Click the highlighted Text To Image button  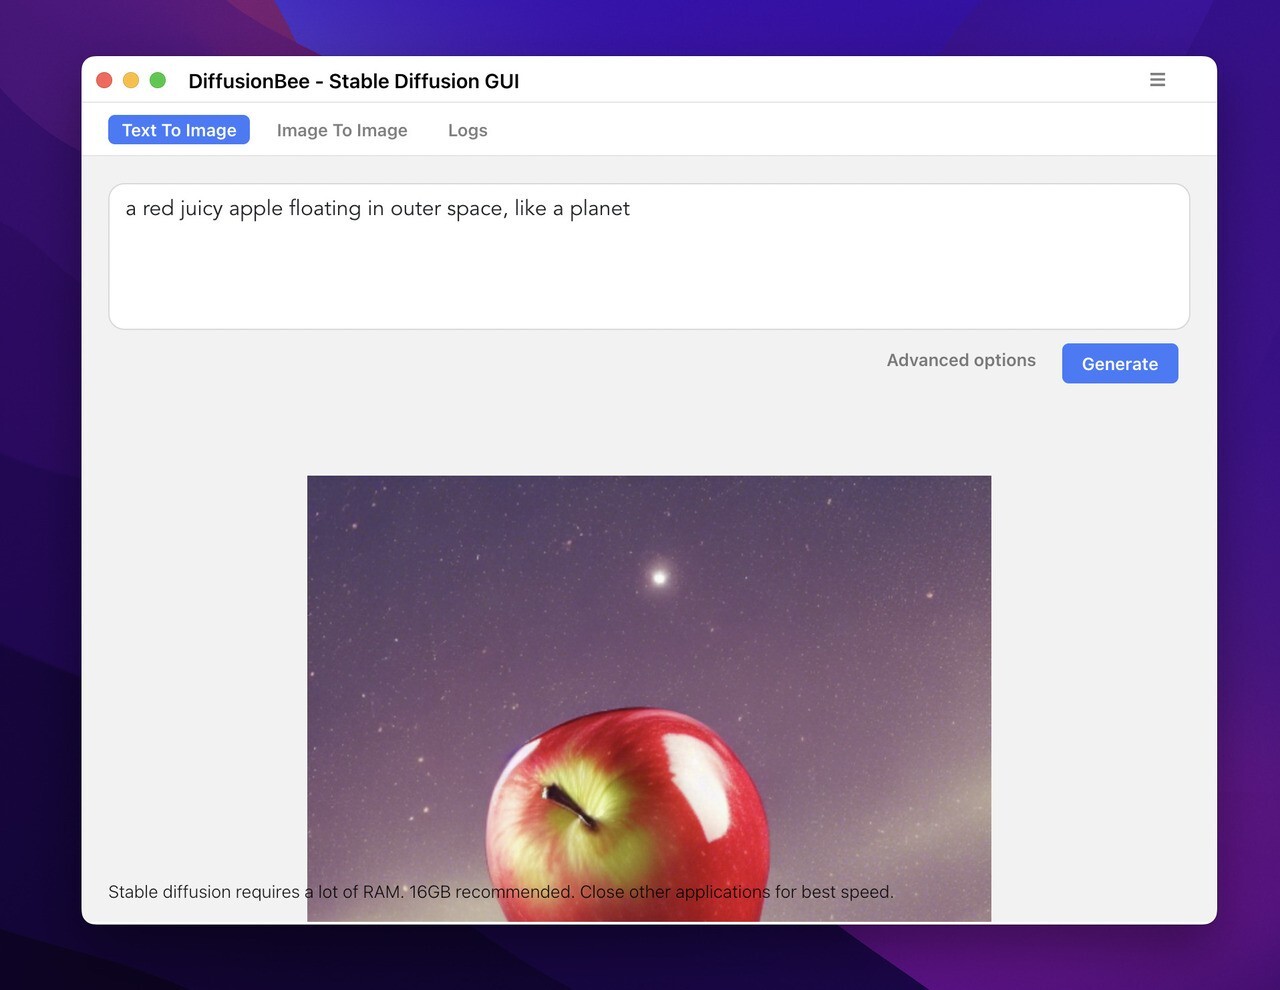point(178,130)
